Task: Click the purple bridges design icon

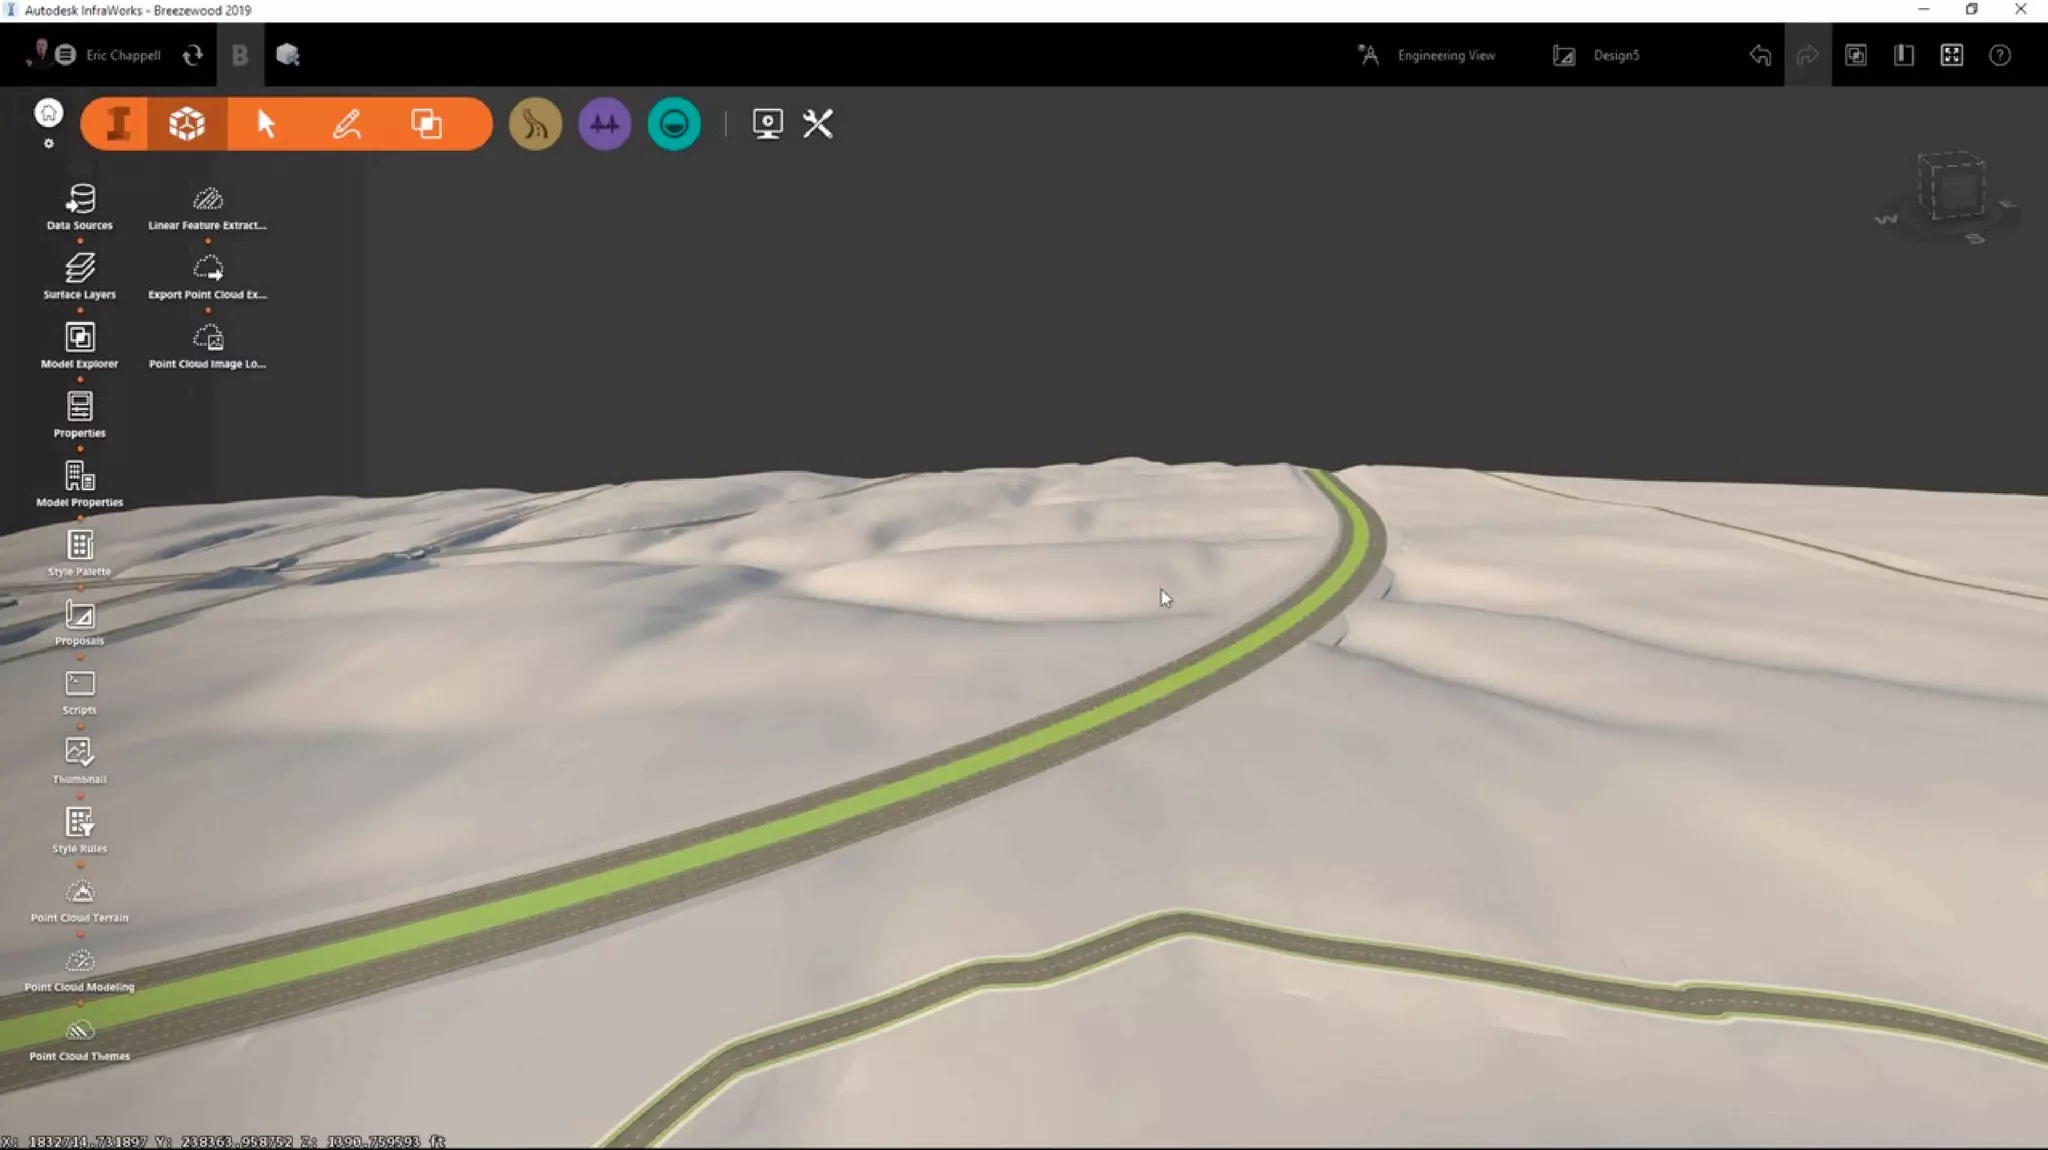Action: pyautogui.click(x=604, y=124)
